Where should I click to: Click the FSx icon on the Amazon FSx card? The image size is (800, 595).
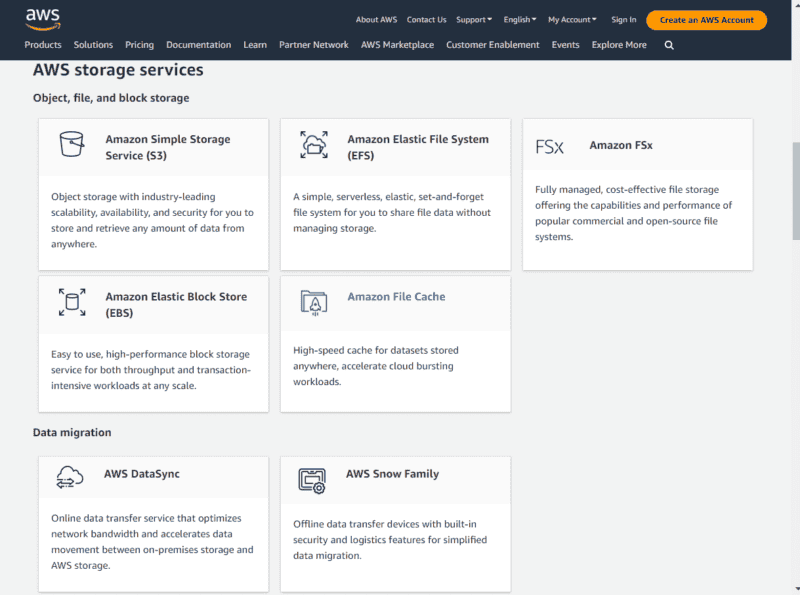click(x=549, y=147)
